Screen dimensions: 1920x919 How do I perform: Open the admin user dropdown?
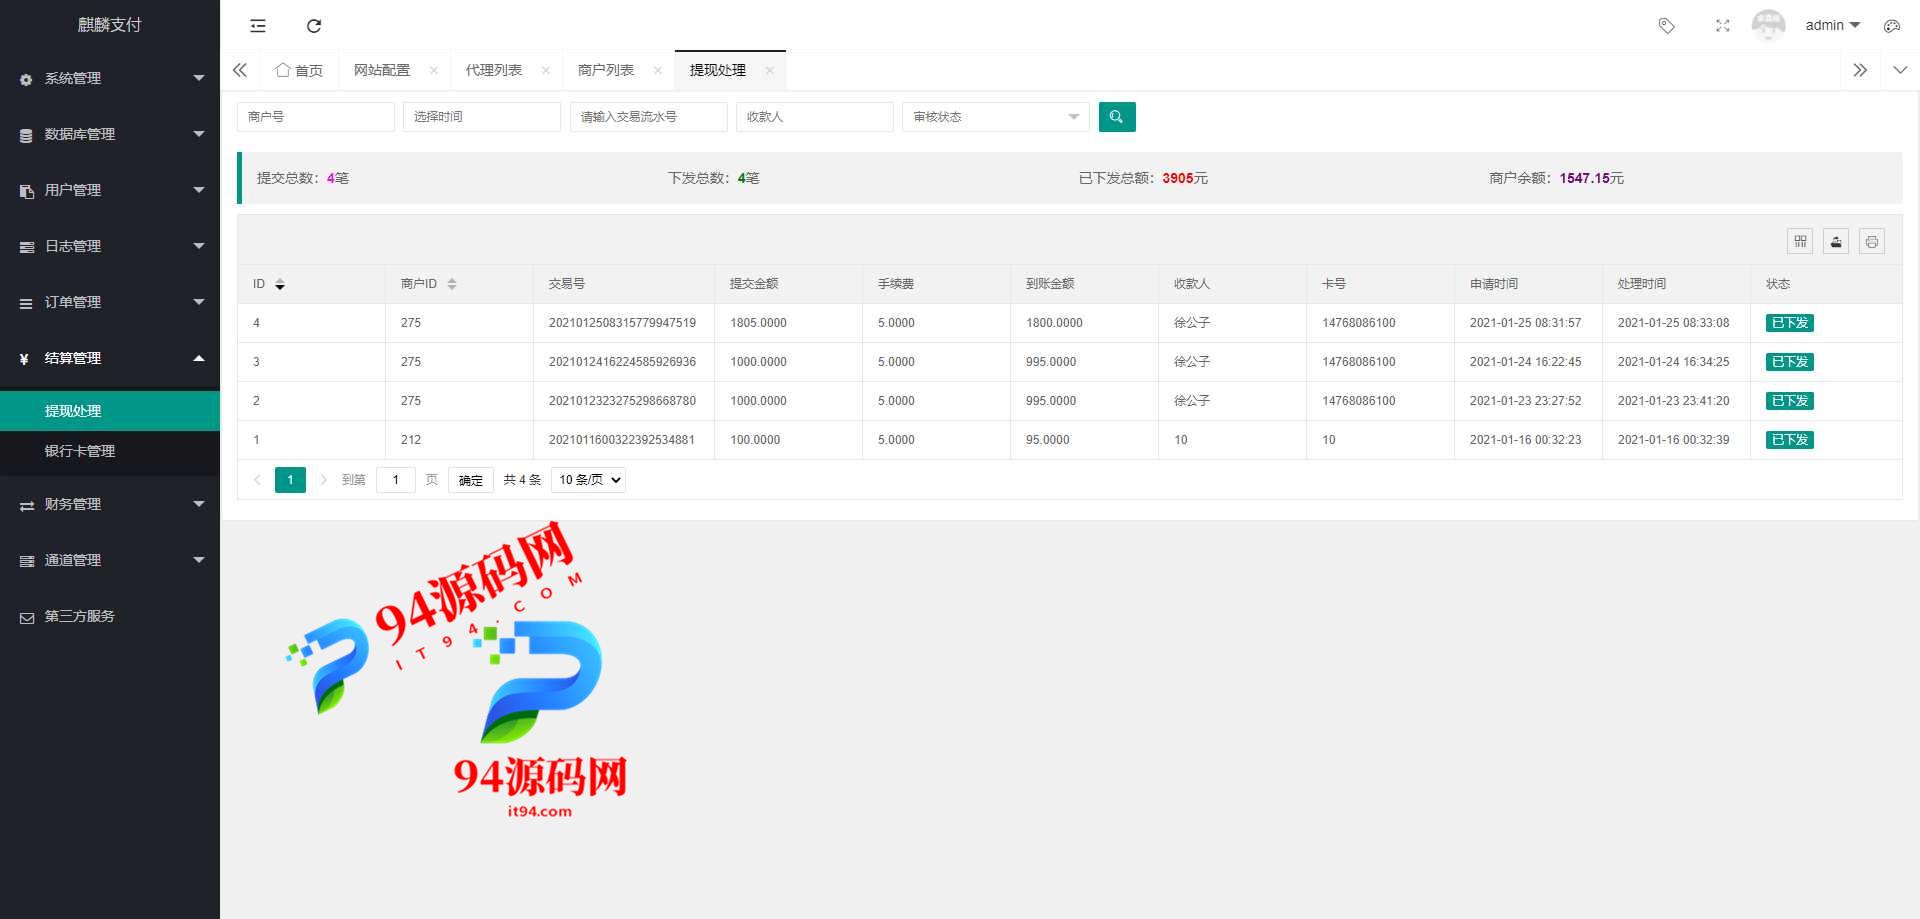pyautogui.click(x=1832, y=26)
